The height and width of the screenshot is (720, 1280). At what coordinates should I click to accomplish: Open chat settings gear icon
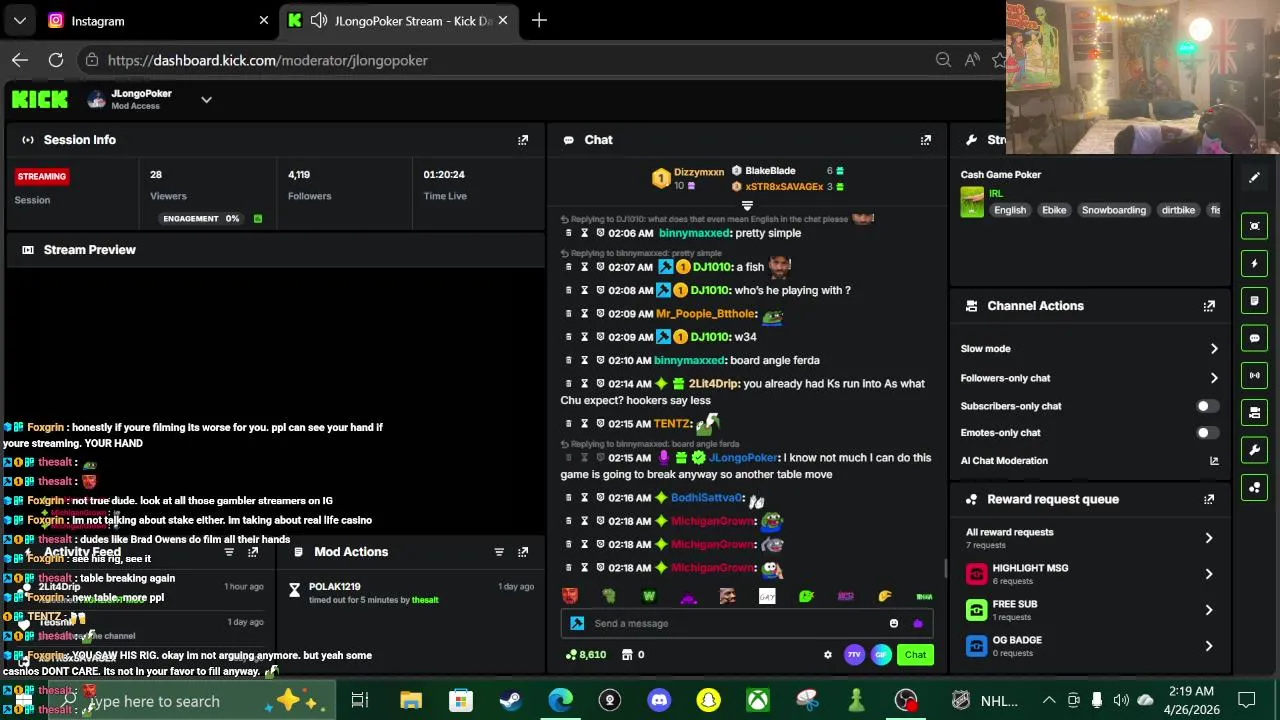tap(827, 655)
